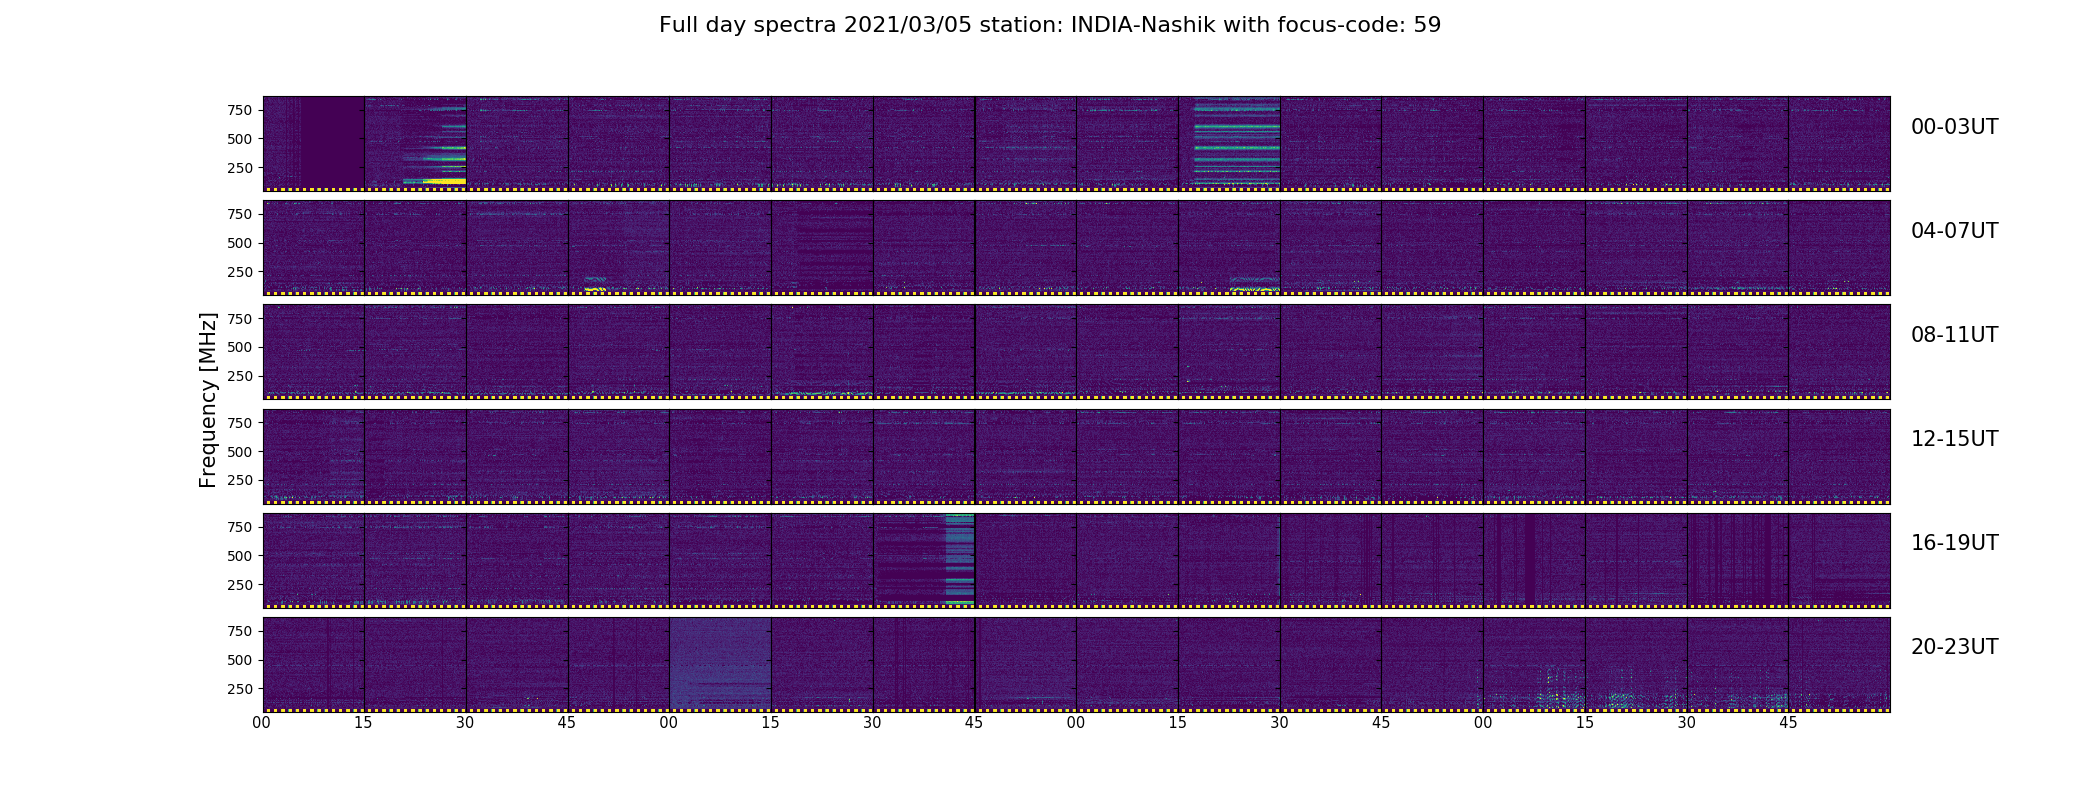Image resolution: width=2100 pixels, height=800 pixels.
Task: Click the 20-23UT spectrogram panel
Action: click(x=1076, y=664)
